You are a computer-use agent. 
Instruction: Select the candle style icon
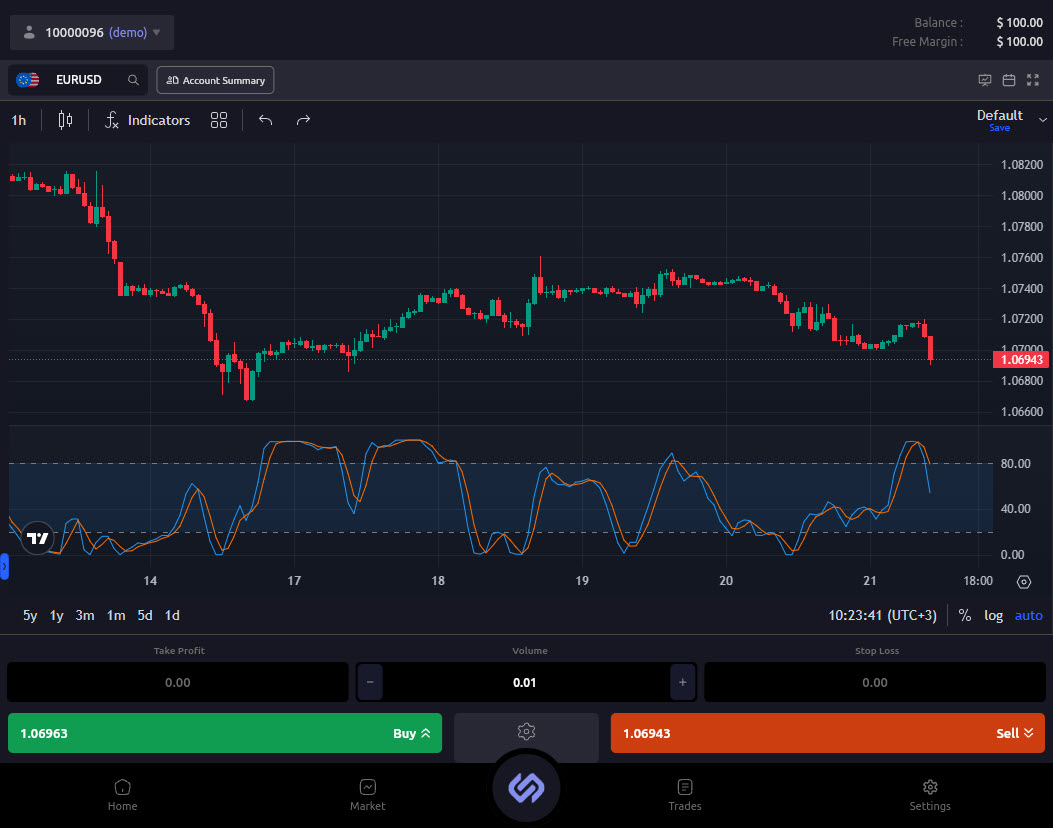pyautogui.click(x=63, y=120)
